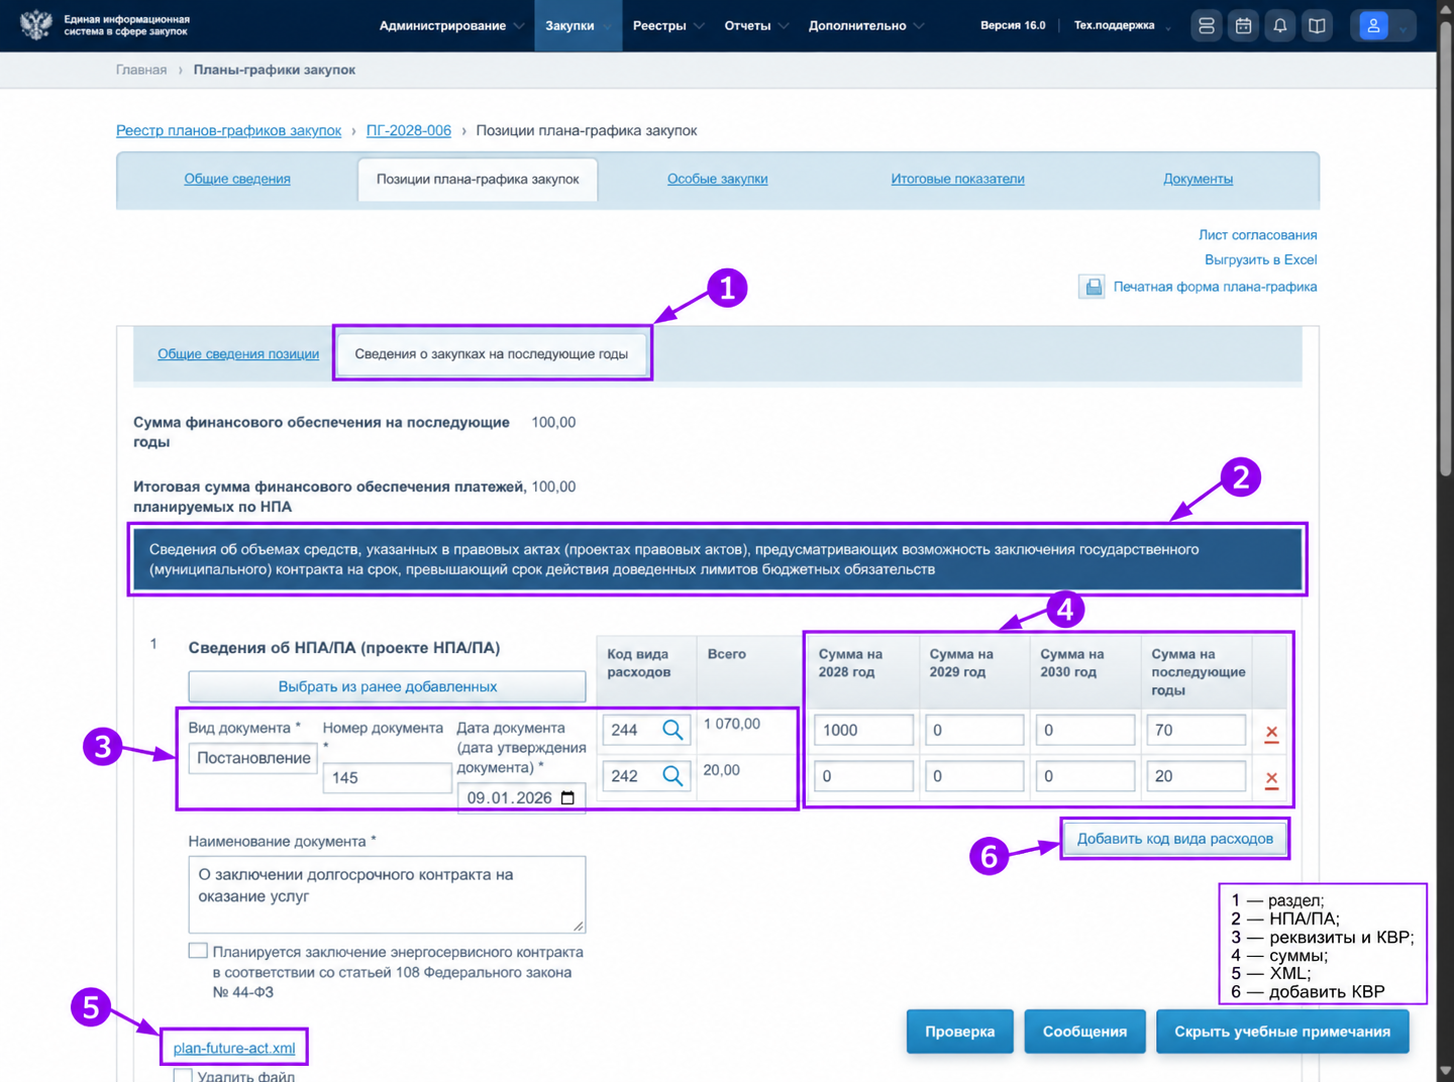Click the printer icon for plan print form

click(x=1092, y=287)
